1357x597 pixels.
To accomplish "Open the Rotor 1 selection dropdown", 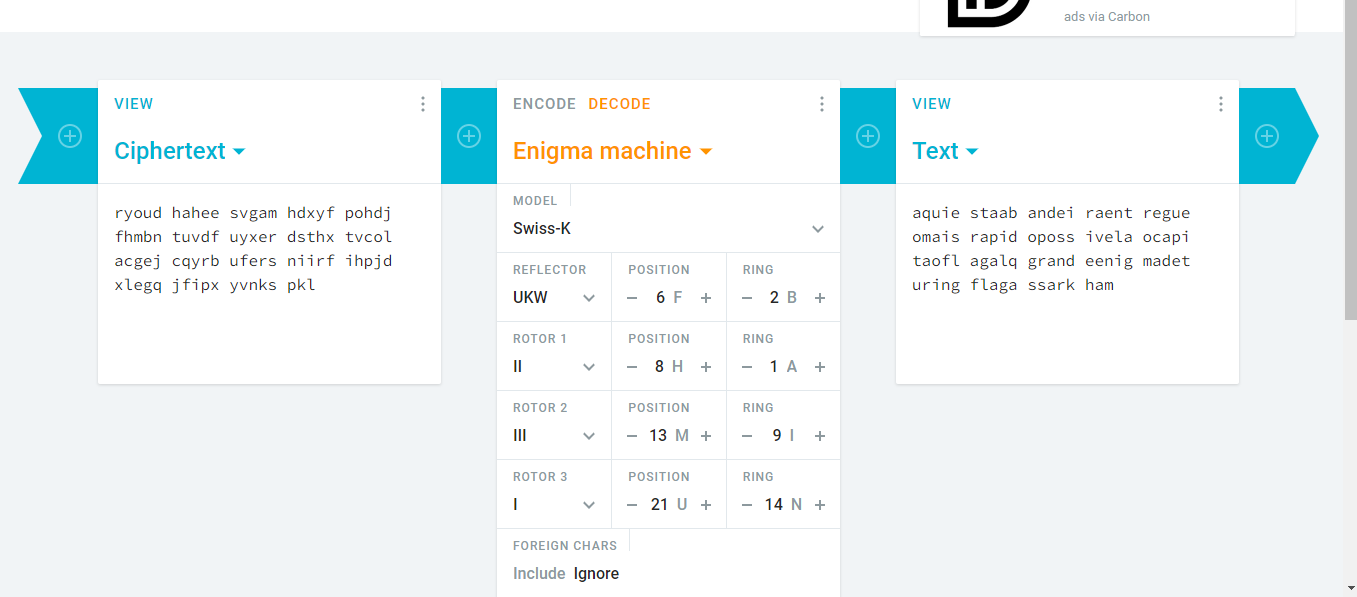I will click(x=554, y=367).
